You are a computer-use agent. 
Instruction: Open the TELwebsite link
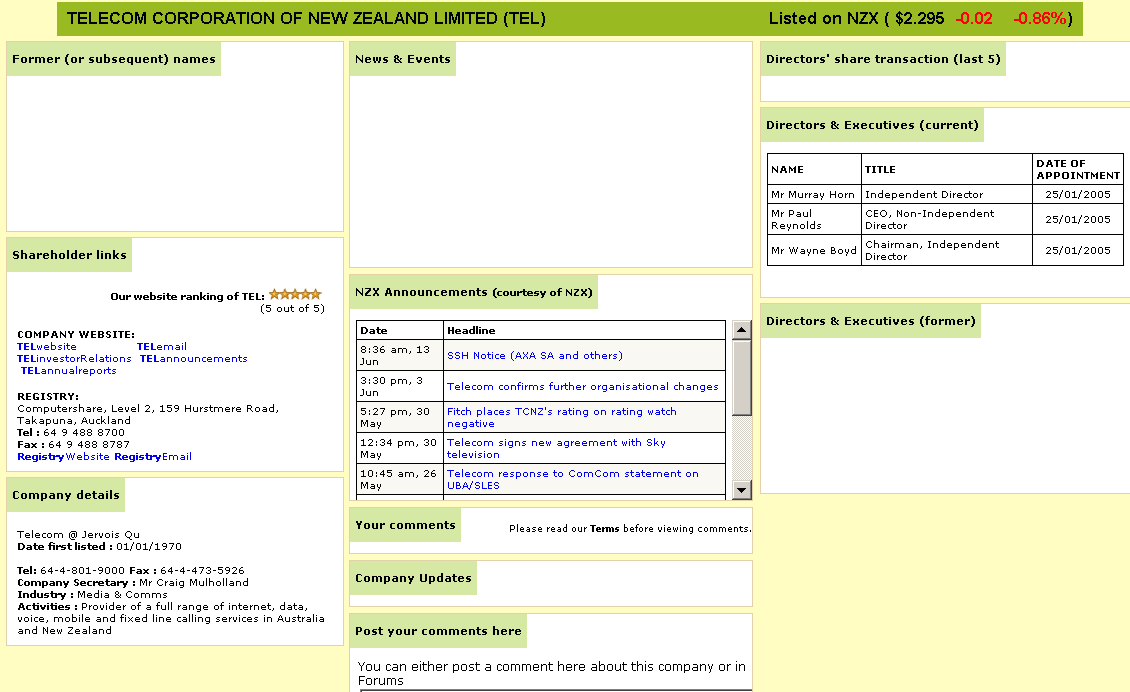click(47, 347)
